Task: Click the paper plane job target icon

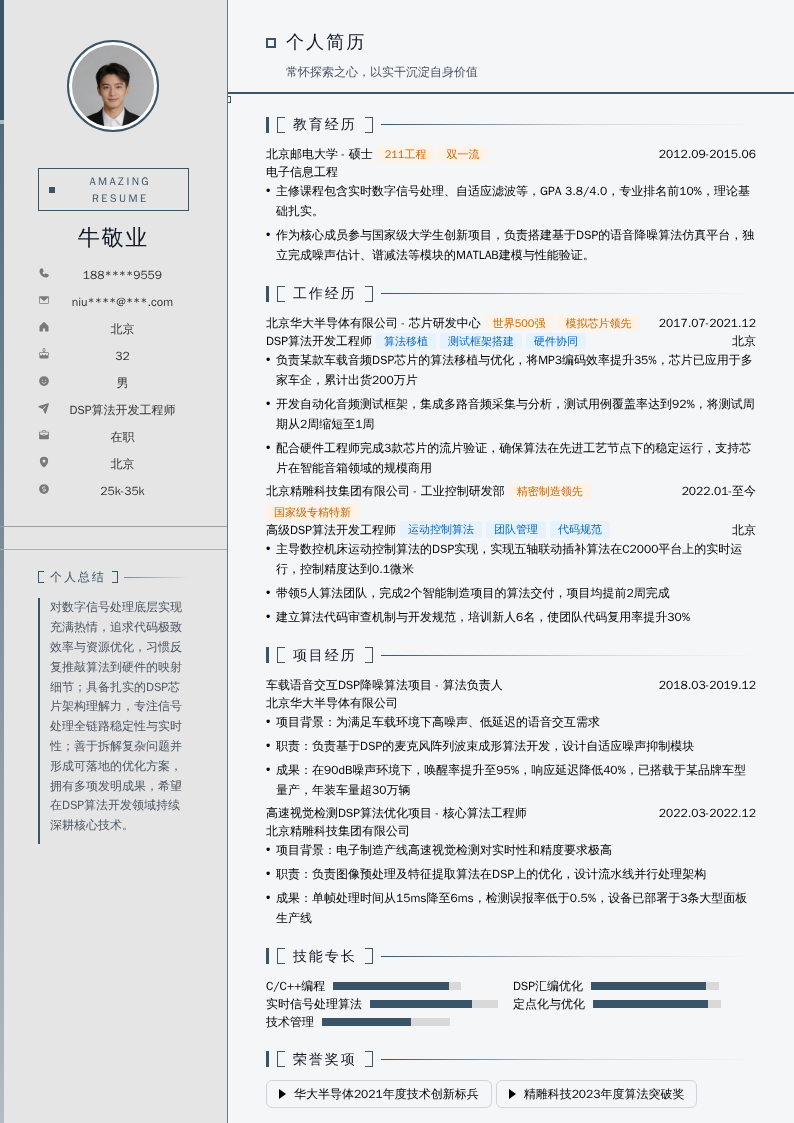Action: tap(44, 408)
